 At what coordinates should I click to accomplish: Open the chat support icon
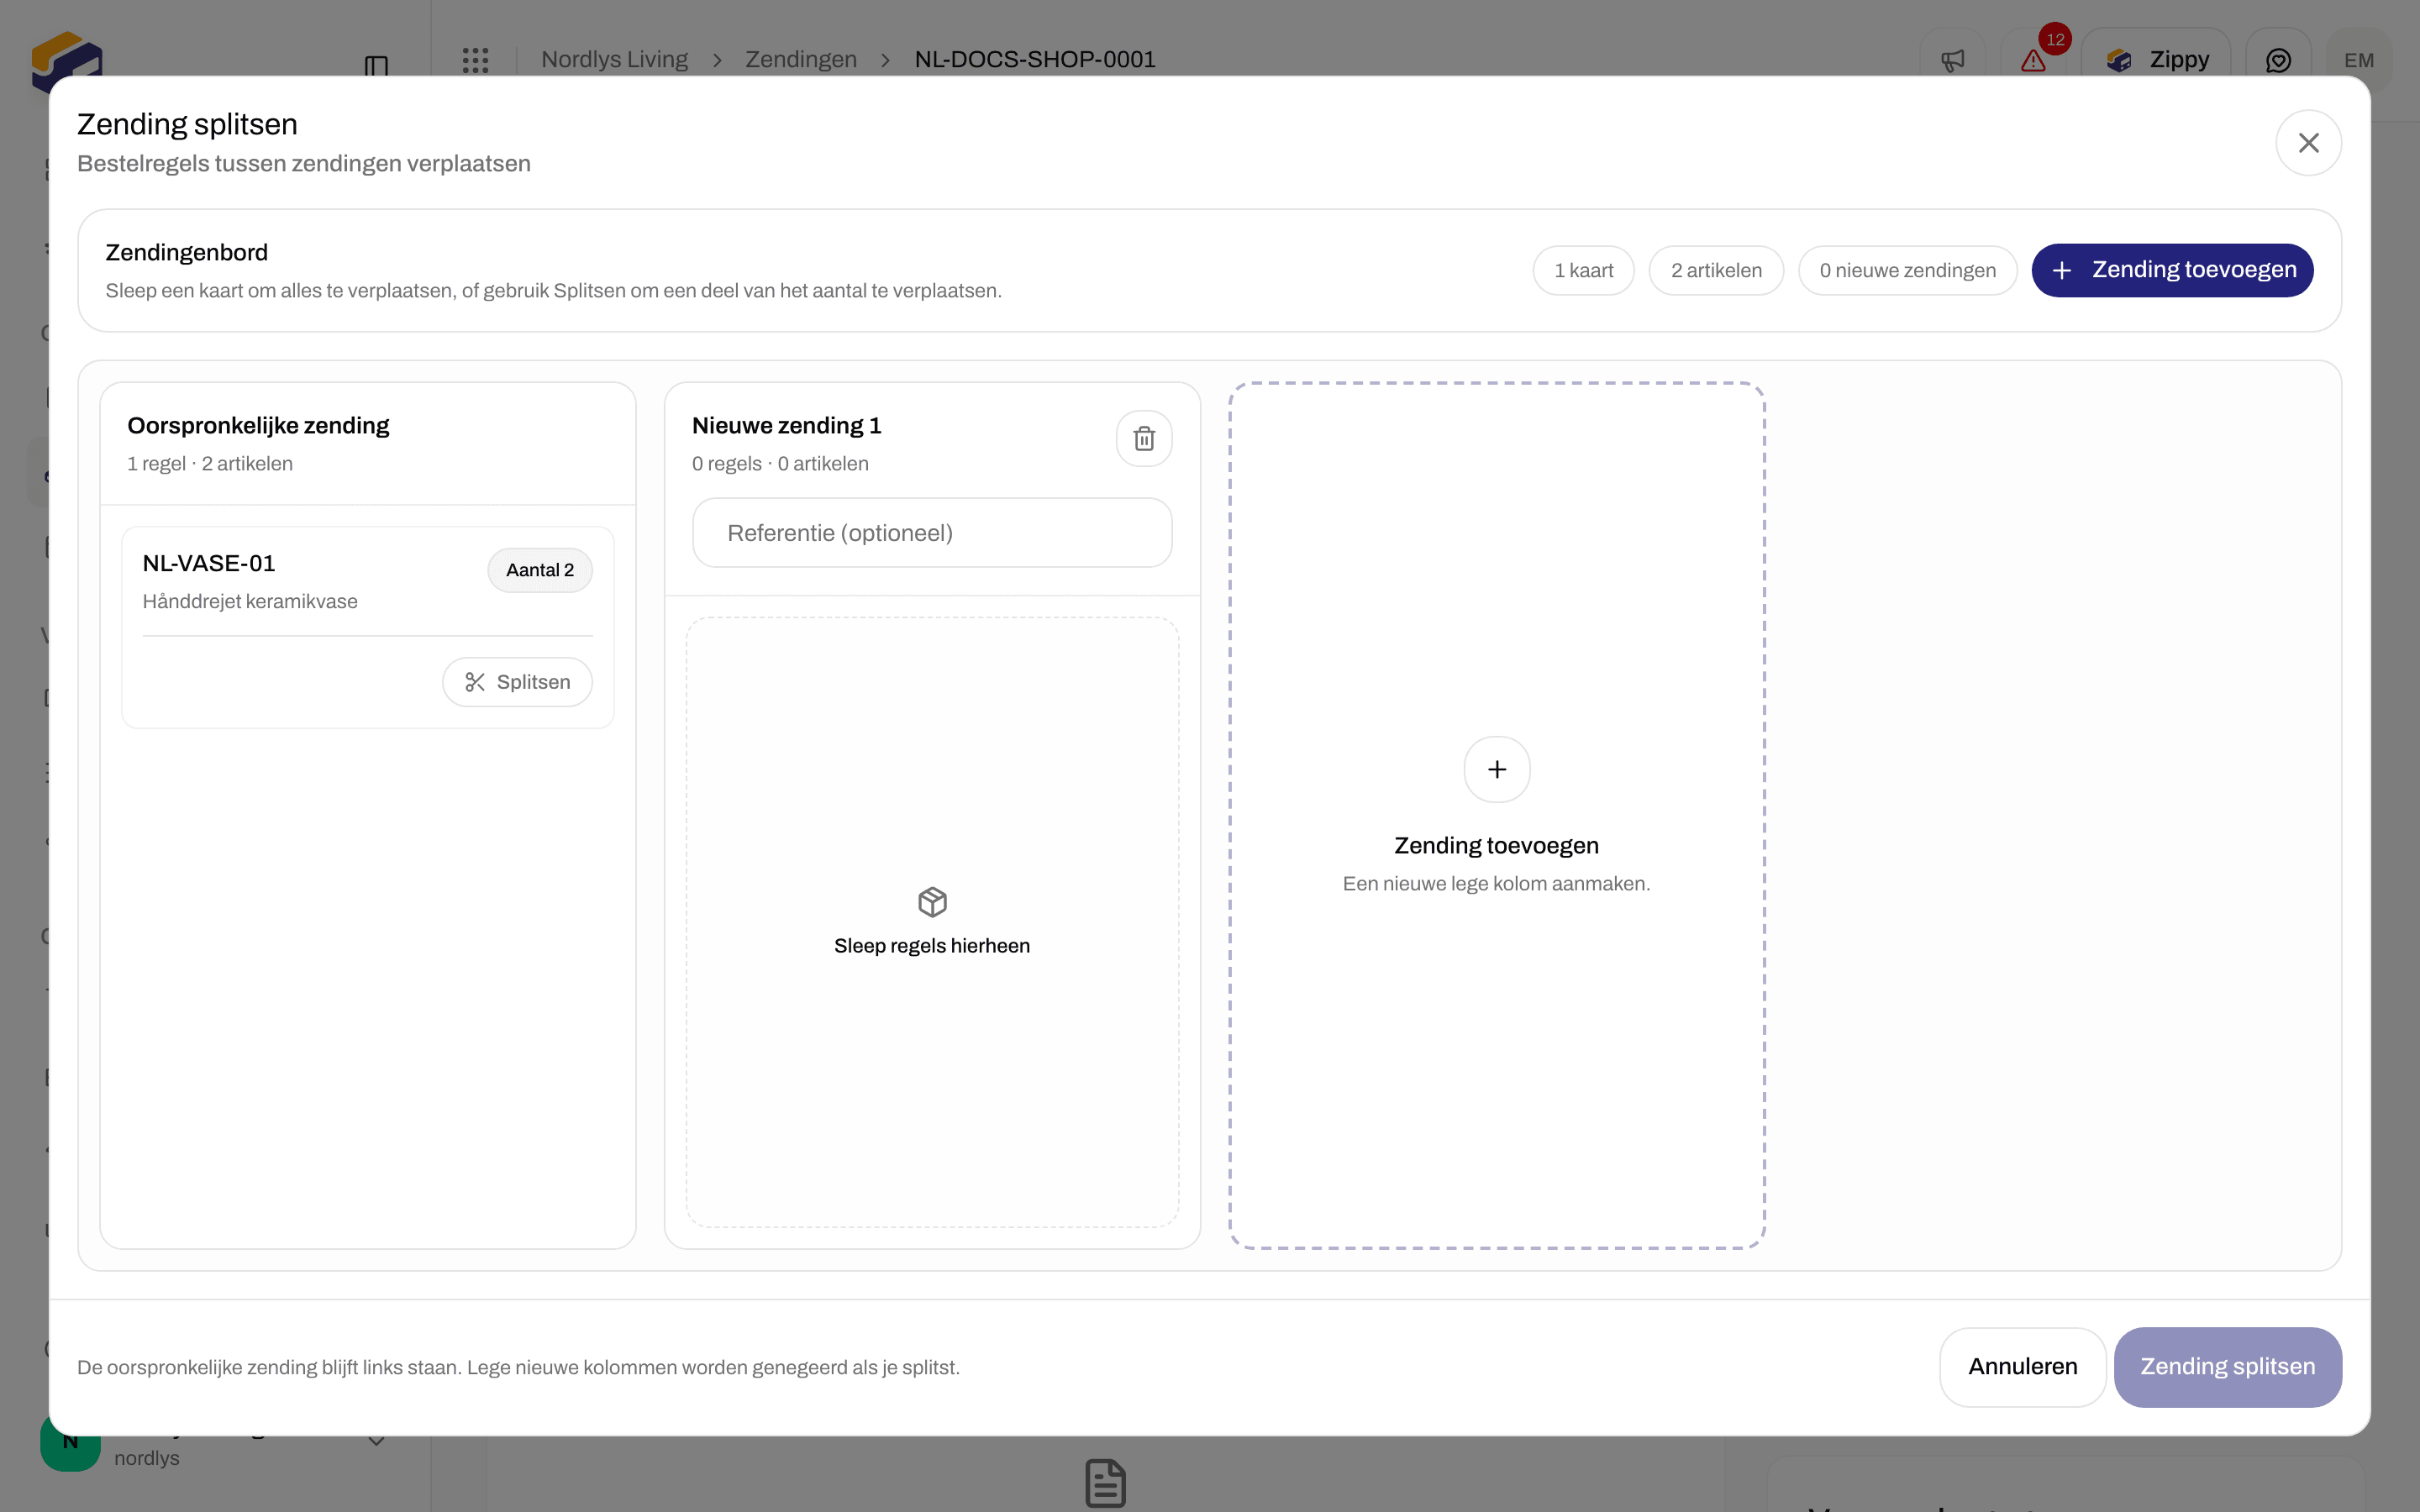tap(2278, 60)
